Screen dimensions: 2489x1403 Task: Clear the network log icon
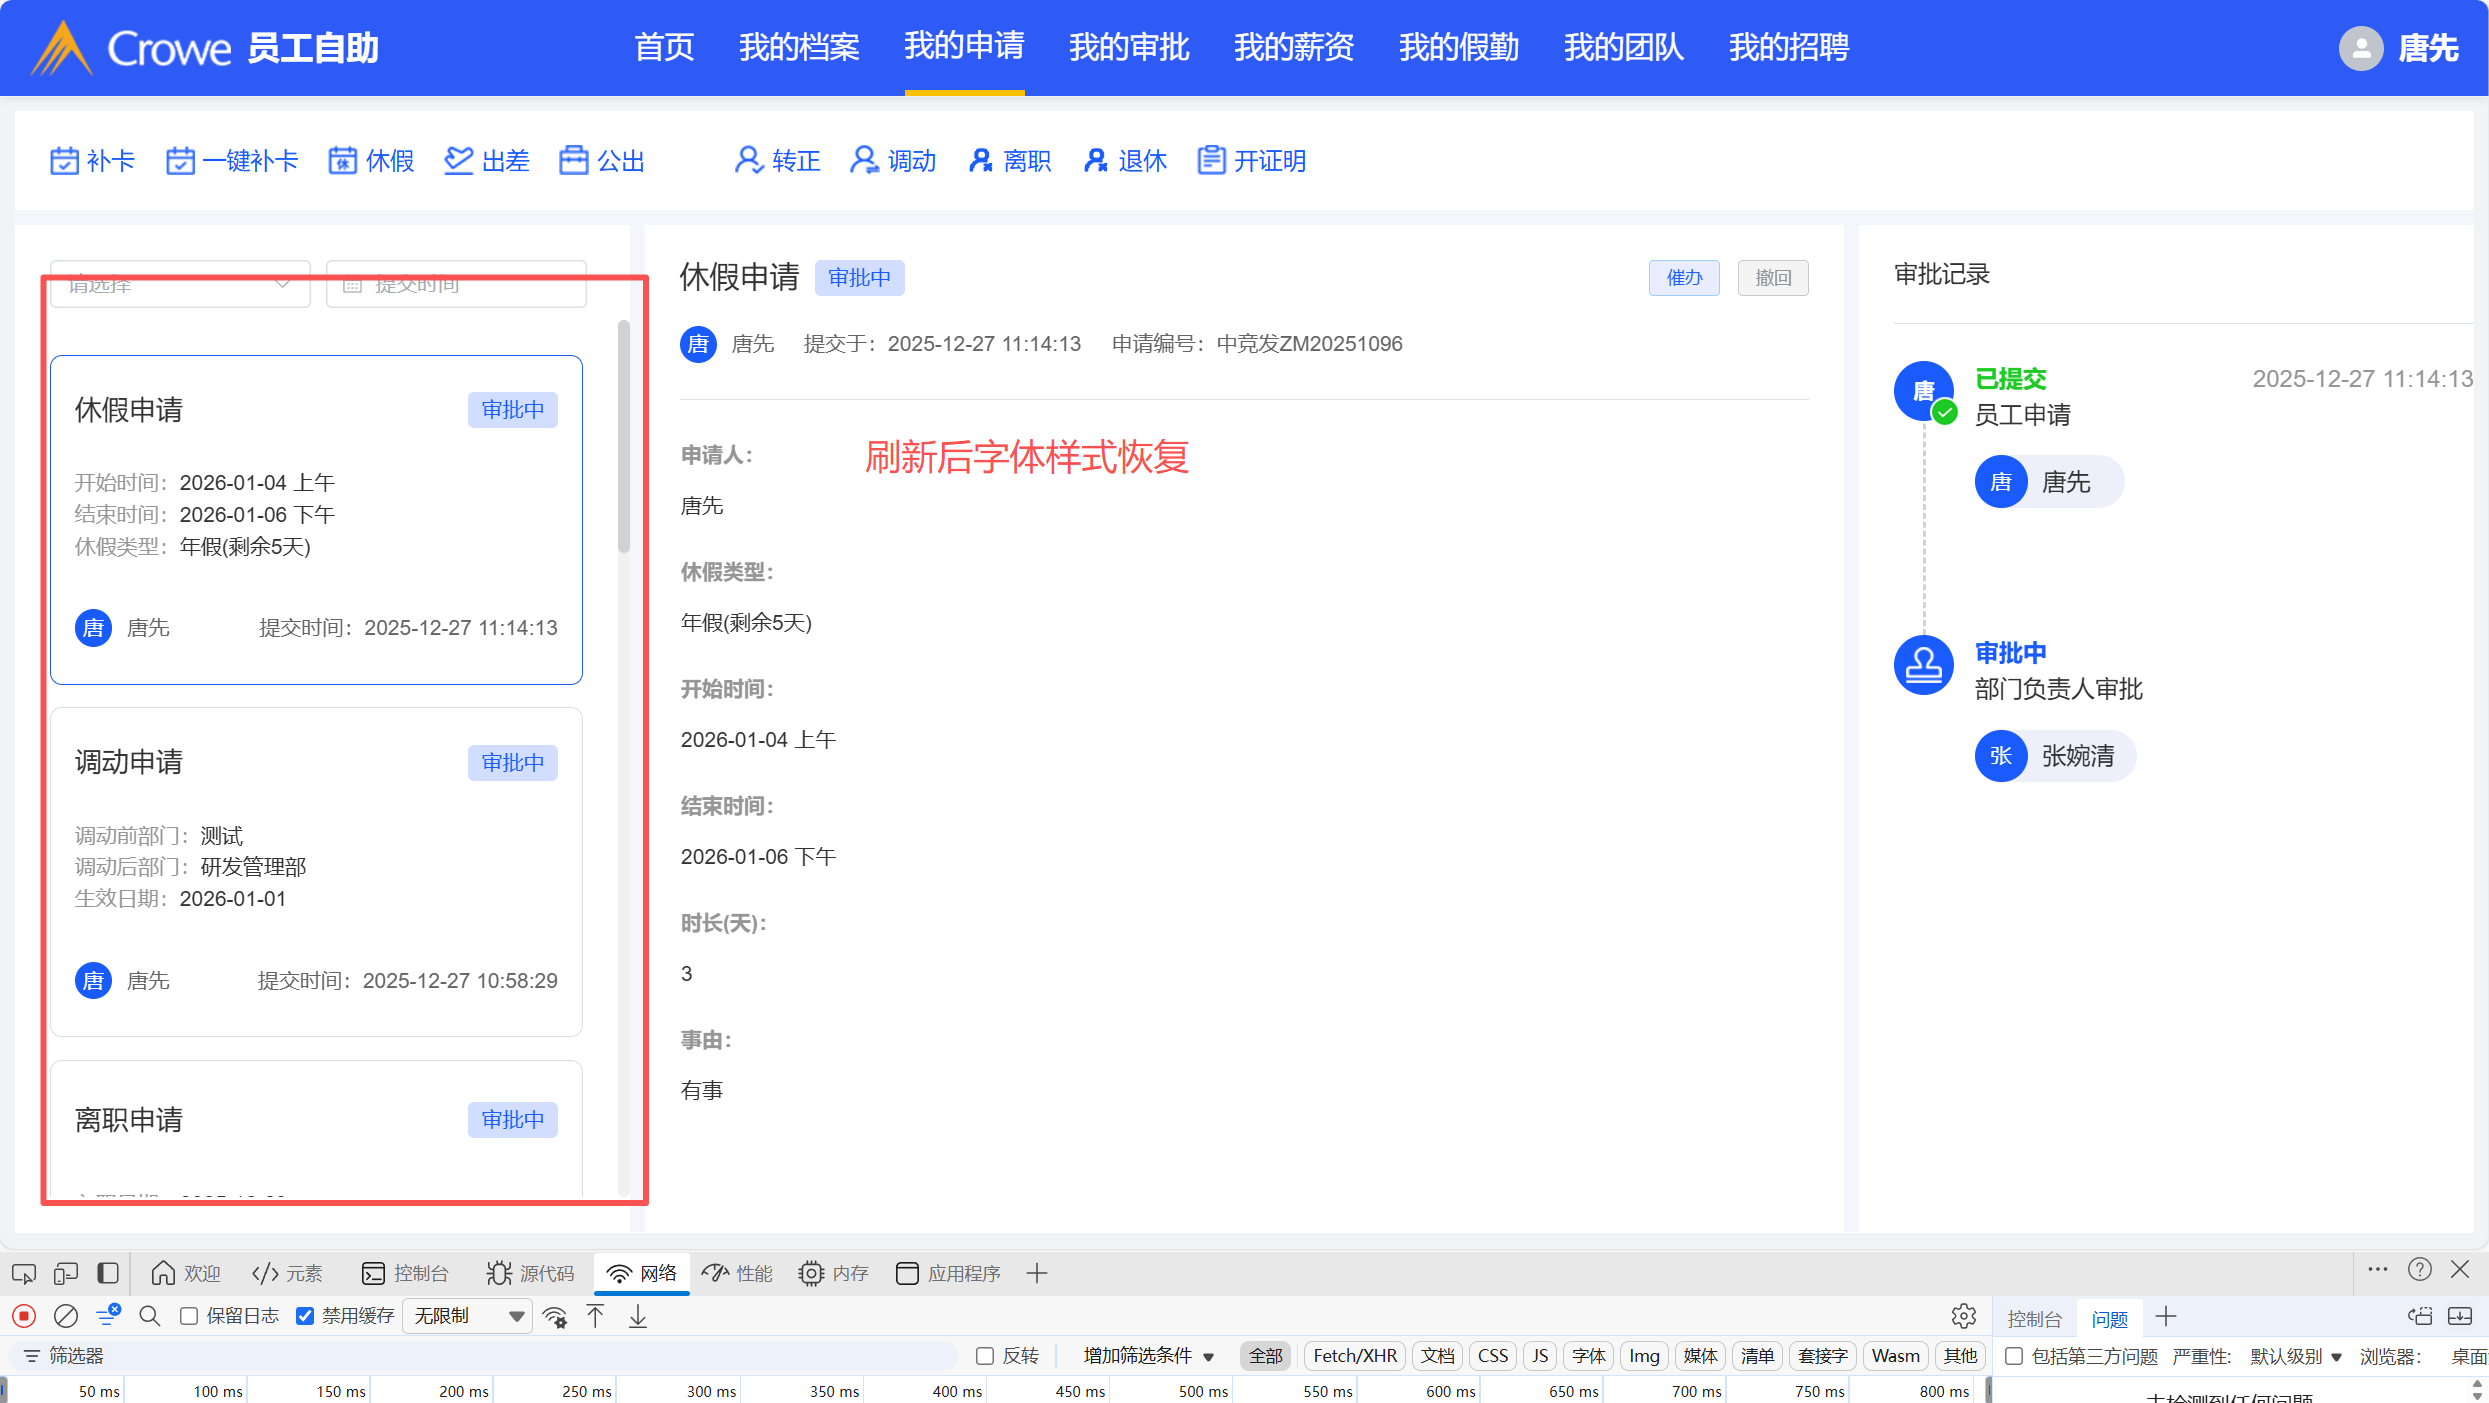pos(66,1316)
